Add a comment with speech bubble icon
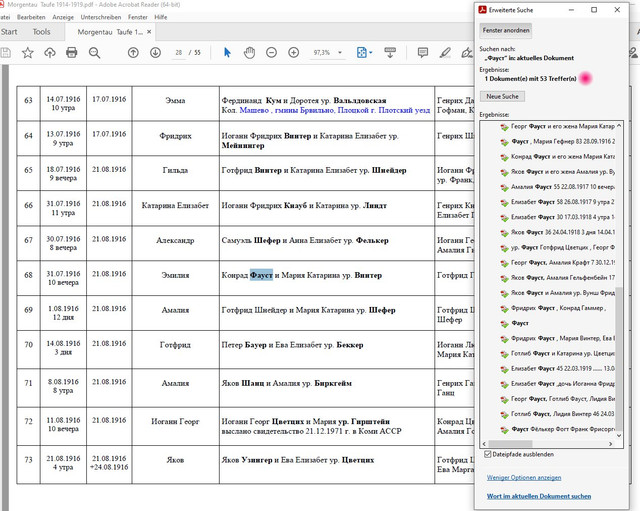Screen dimensions: 640x511 click(x=422, y=53)
